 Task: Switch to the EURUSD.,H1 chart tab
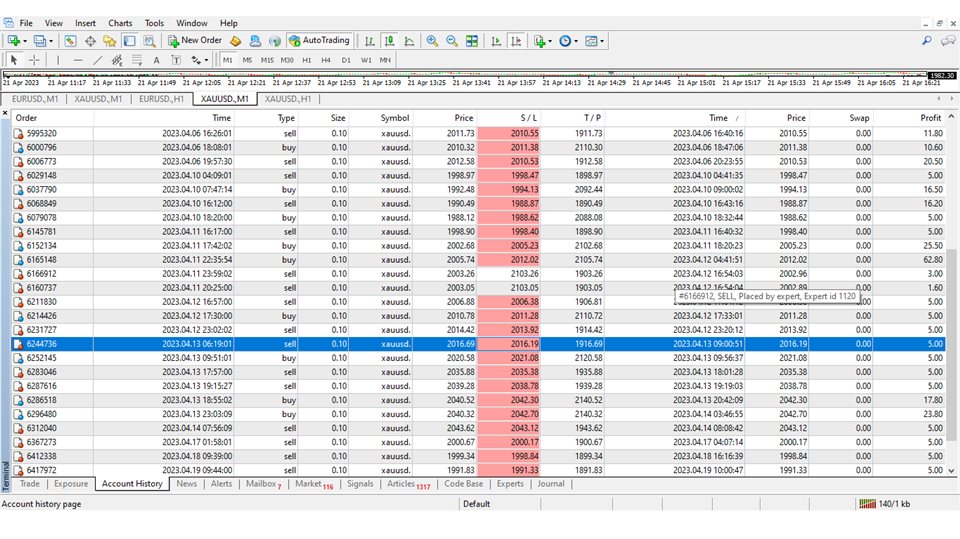[162, 99]
